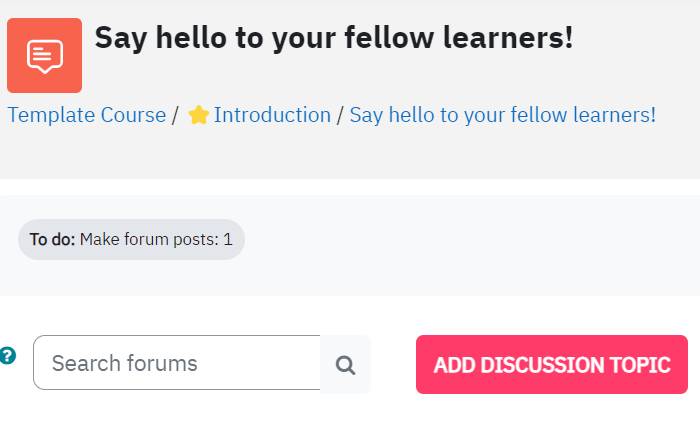Viewport: 700px width, 438px height.
Task: Open the 'Say hello to your fellow learners!' breadcrumb link
Action: pyautogui.click(x=503, y=115)
